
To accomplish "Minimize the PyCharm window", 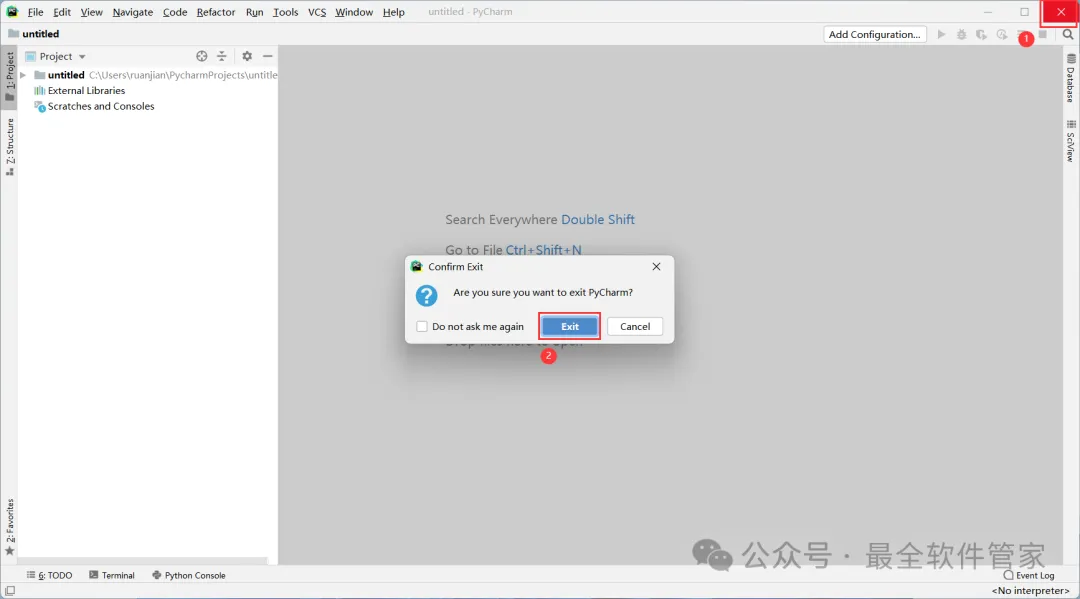I will point(988,12).
